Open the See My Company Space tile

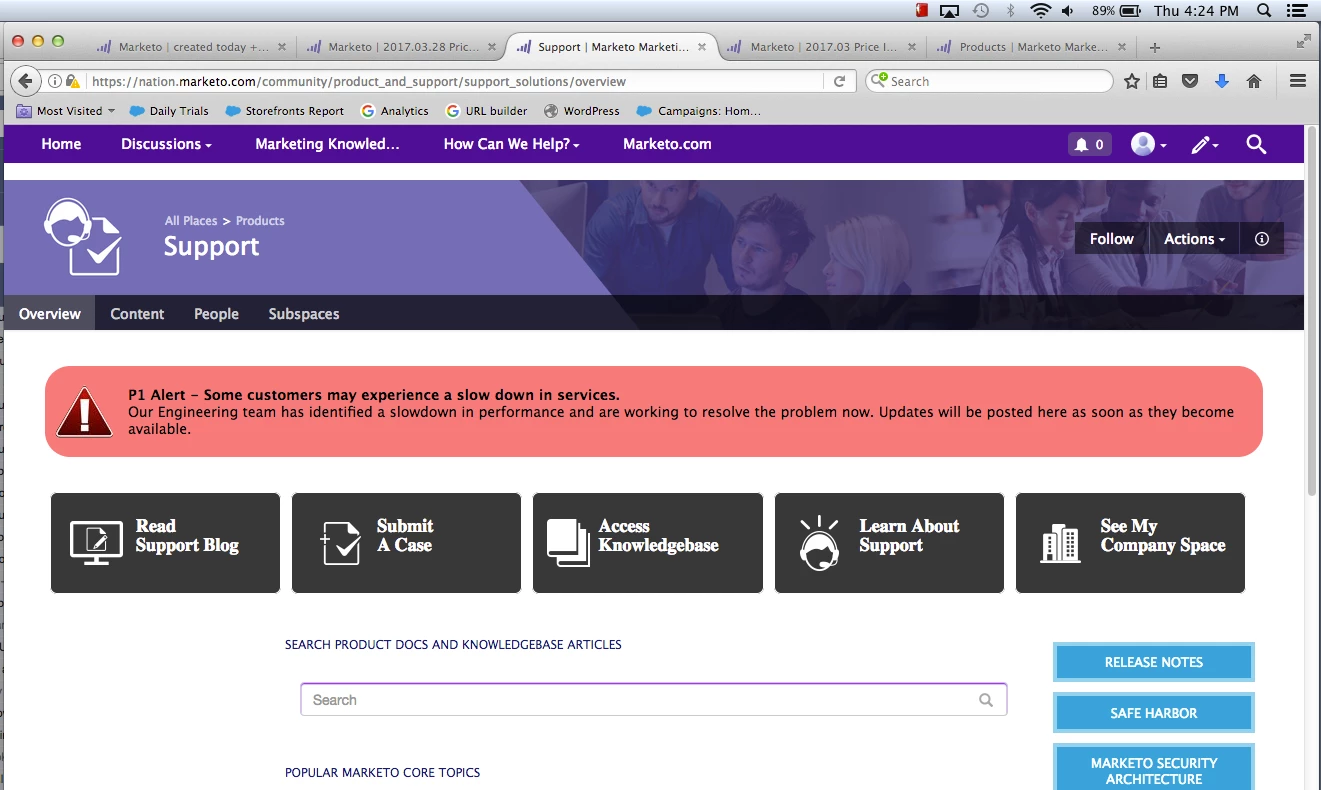(x=1130, y=543)
